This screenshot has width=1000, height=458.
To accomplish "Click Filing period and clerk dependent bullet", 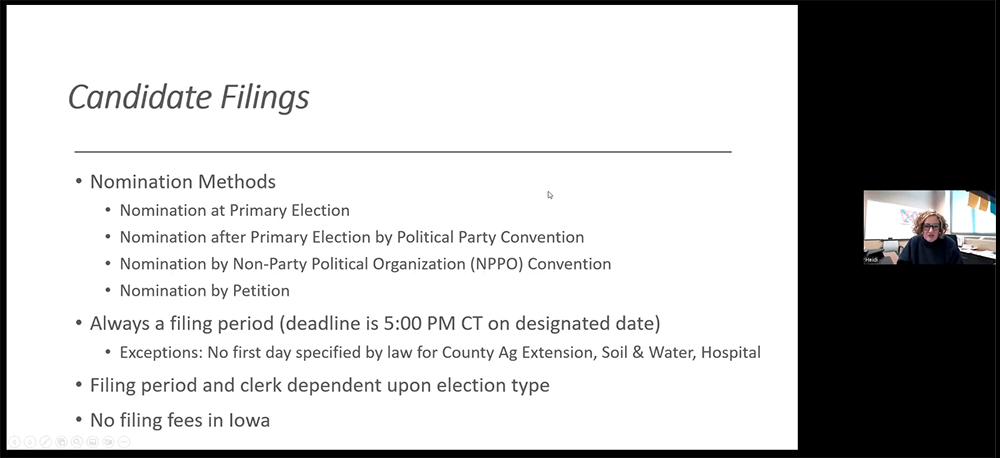I will click(x=320, y=386).
